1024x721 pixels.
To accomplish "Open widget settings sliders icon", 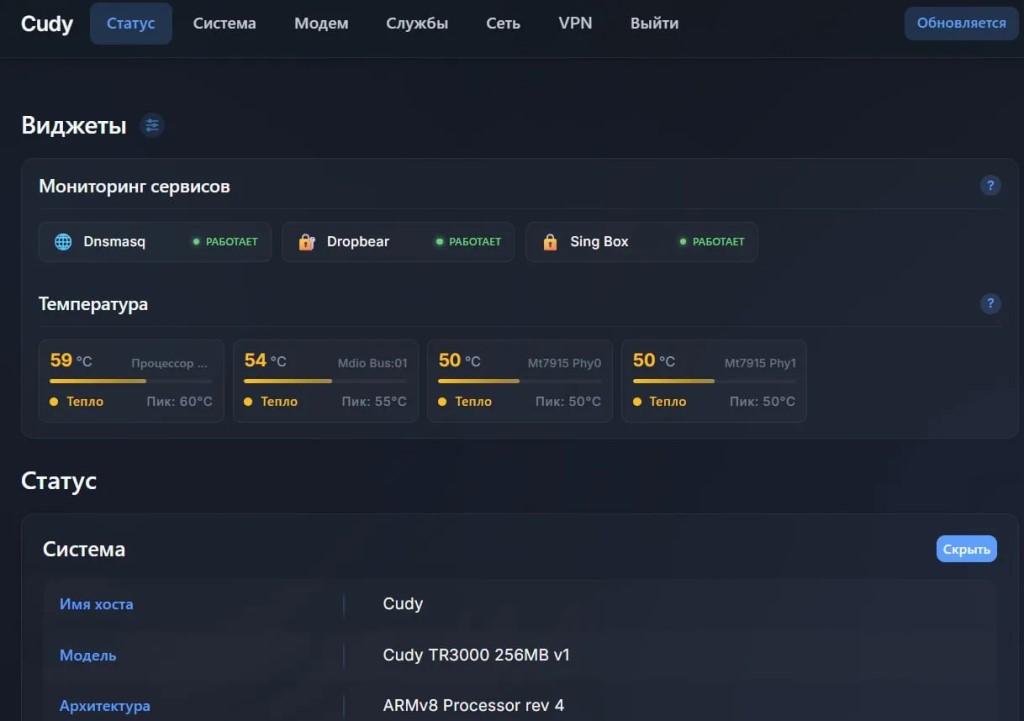I will tap(152, 125).
